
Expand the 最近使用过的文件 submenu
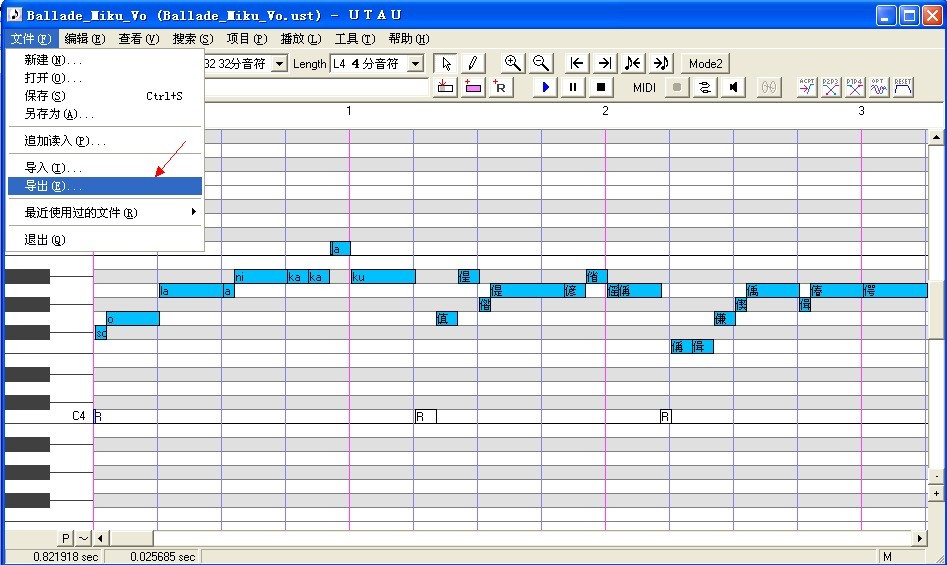[x=105, y=212]
